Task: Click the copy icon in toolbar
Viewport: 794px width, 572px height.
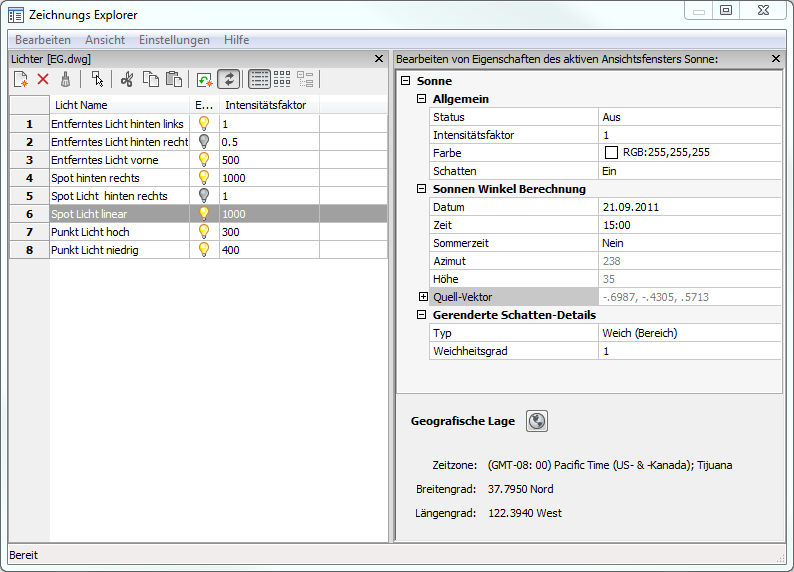Action: click(x=150, y=79)
